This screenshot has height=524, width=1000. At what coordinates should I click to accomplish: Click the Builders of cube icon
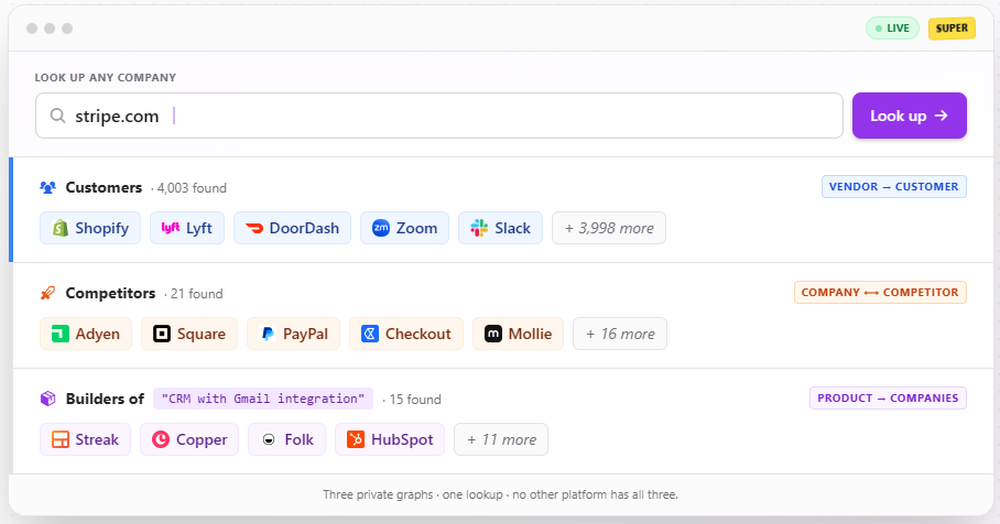(48, 399)
